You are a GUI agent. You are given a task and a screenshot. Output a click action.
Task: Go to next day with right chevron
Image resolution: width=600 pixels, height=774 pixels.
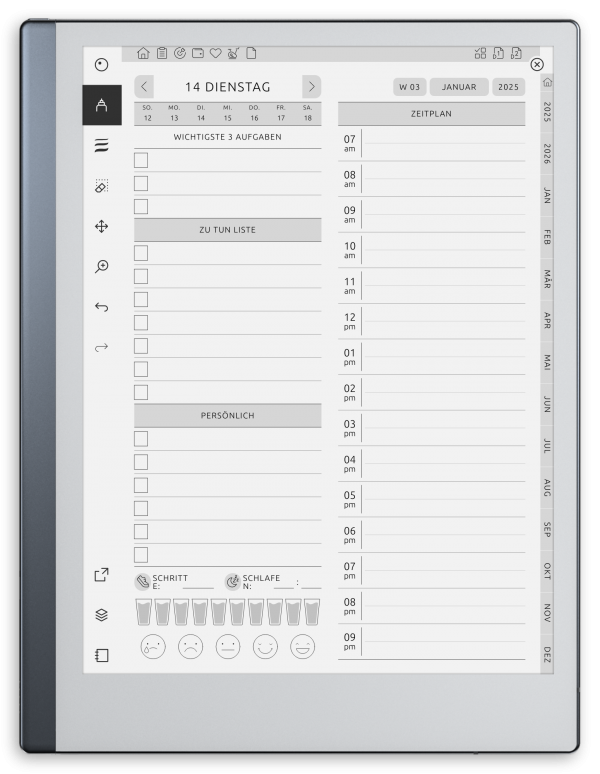click(x=311, y=87)
